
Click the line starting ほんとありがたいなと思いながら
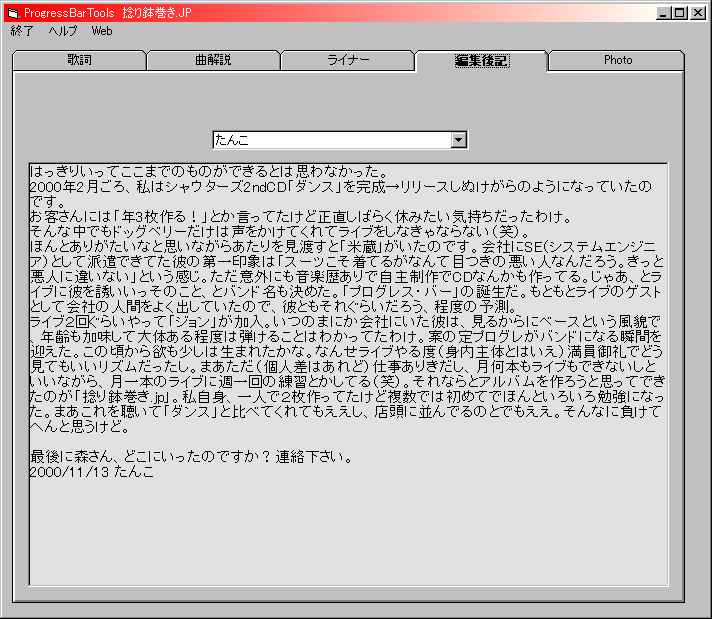pyautogui.click(x=343, y=246)
